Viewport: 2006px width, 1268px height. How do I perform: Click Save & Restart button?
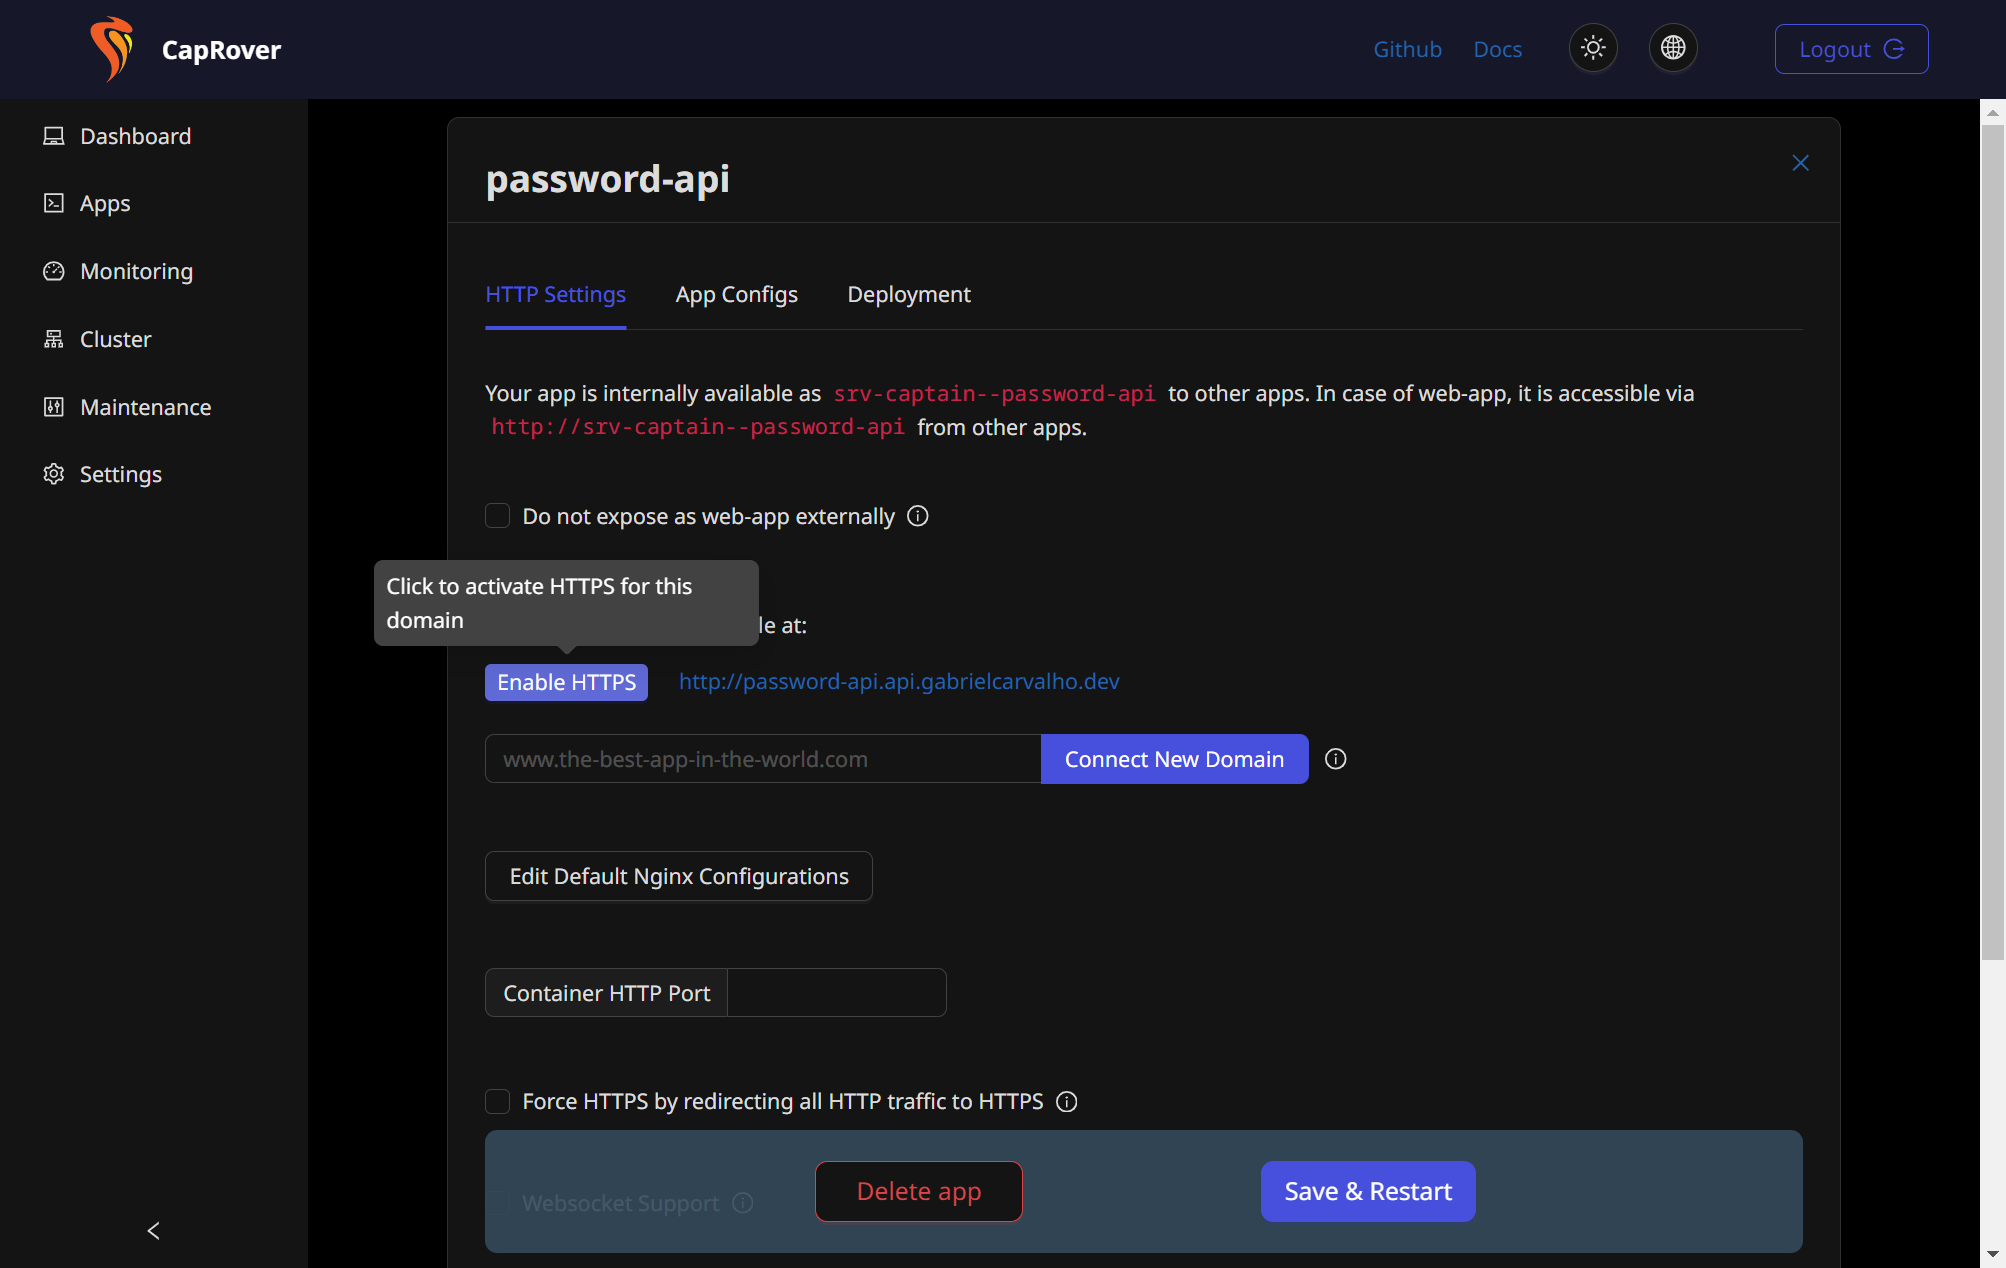1367,1191
